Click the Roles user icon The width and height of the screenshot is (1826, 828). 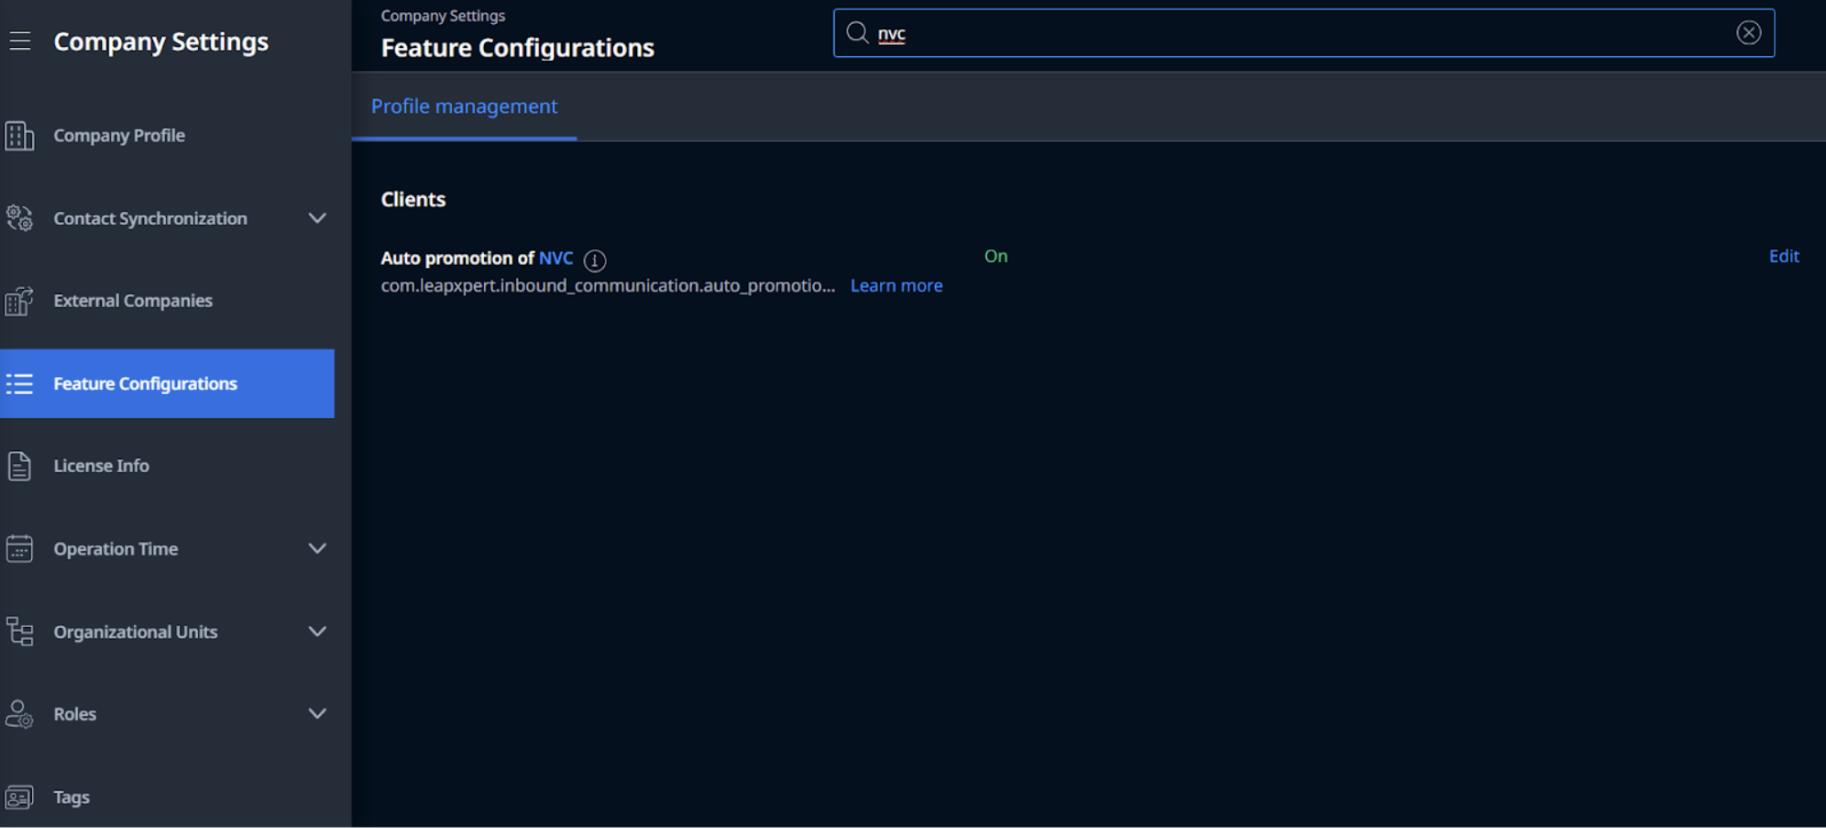click(19, 714)
